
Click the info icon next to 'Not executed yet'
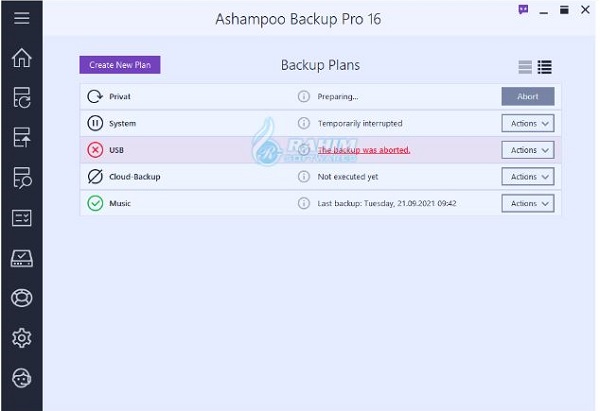coord(303,177)
